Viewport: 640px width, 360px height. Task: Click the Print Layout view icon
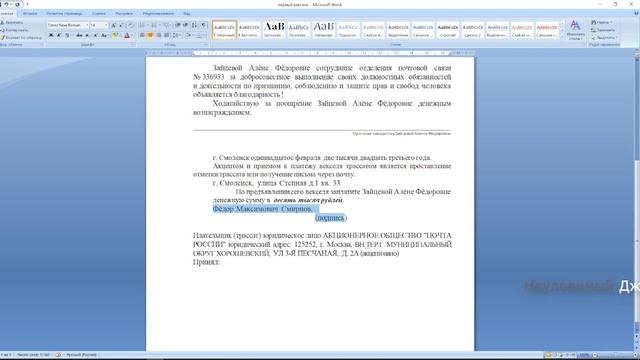[548, 355]
